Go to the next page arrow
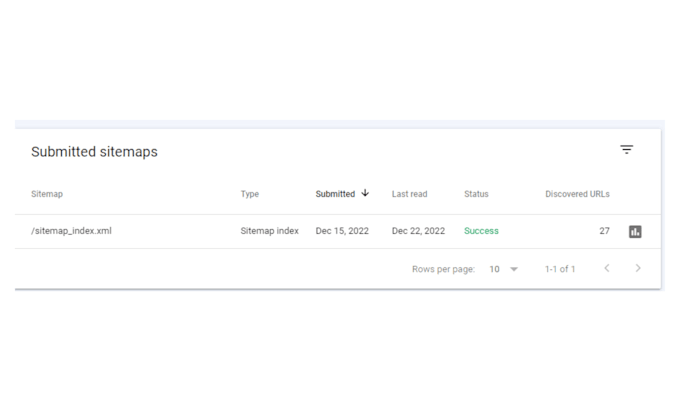The image size is (680, 411). pyautogui.click(x=638, y=268)
